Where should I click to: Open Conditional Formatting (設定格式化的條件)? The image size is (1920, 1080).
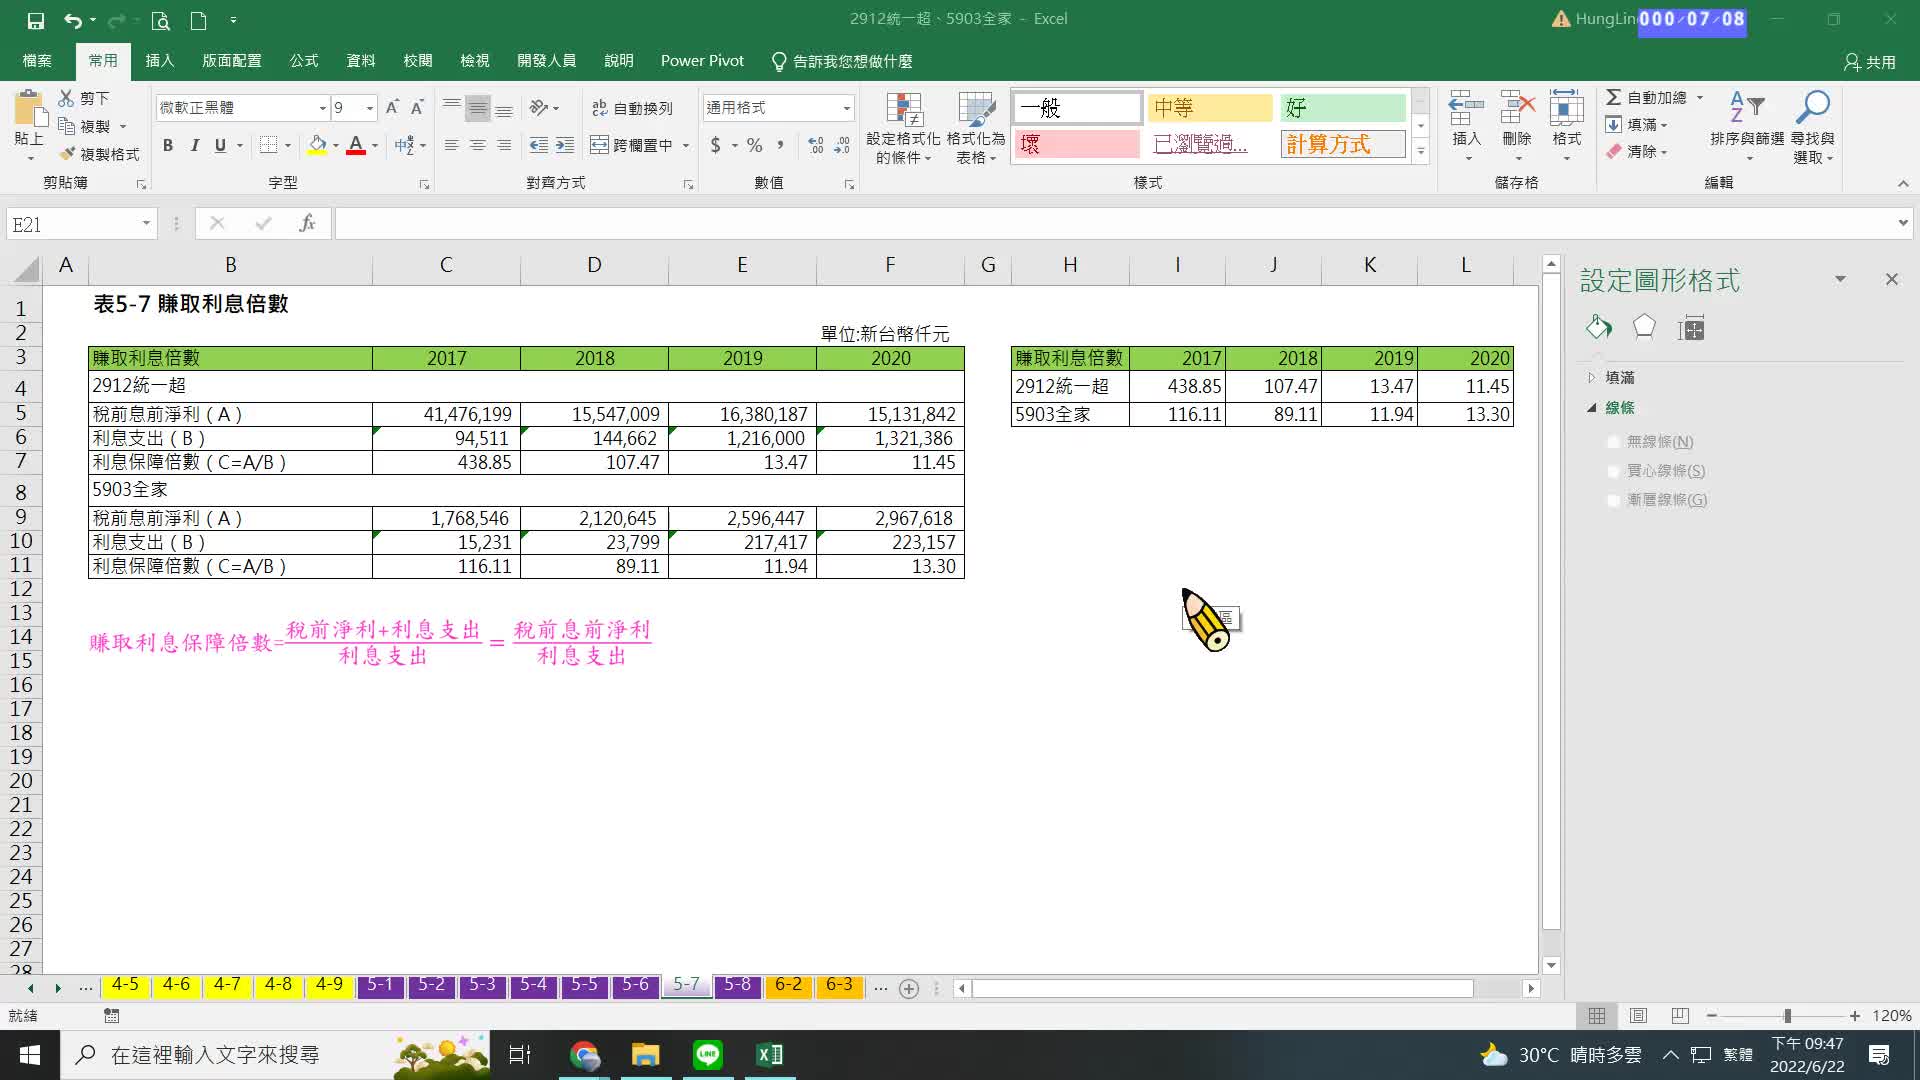click(x=903, y=128)
